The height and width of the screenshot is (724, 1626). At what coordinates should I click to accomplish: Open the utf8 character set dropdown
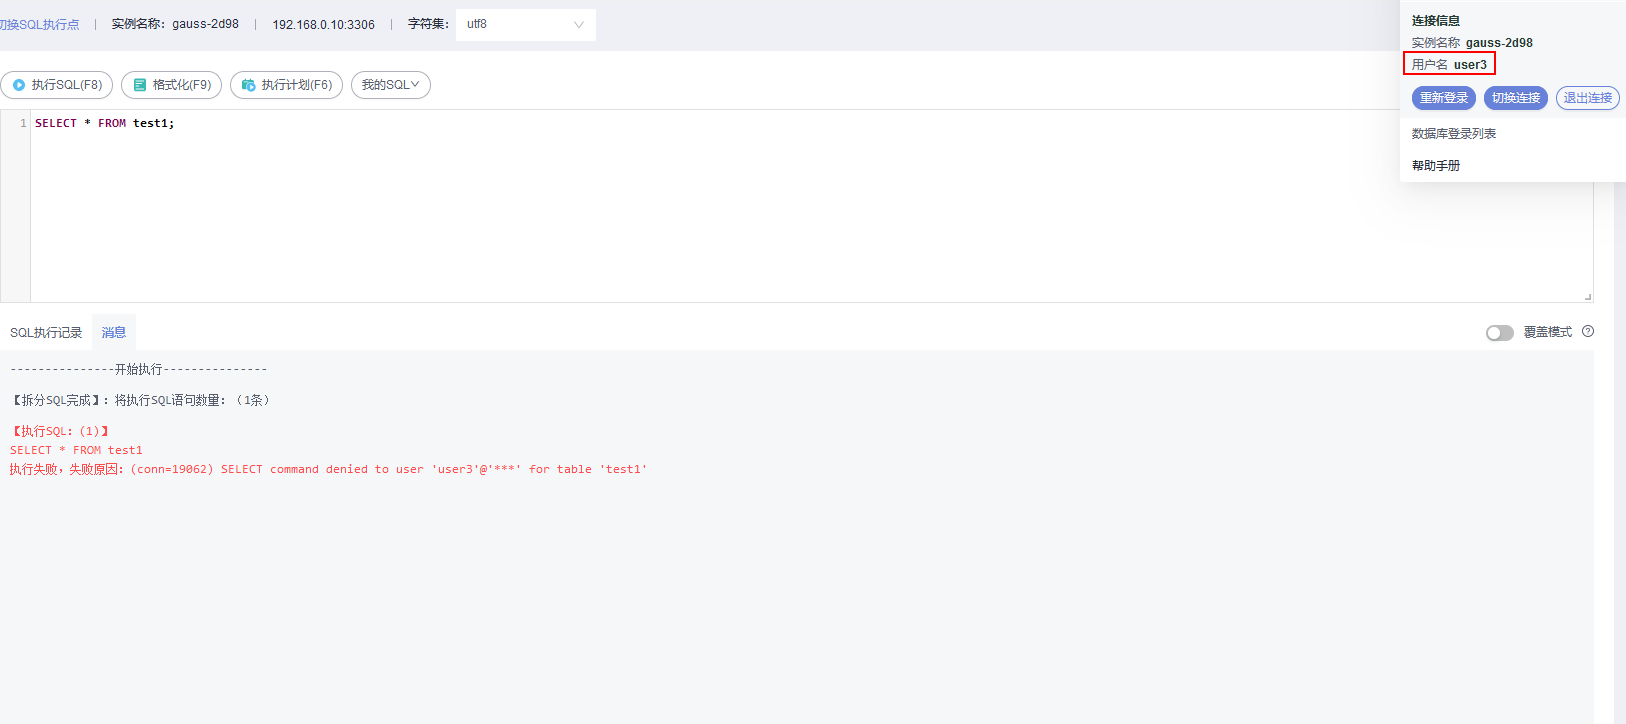pyautogui.click(x=526, y=25)
